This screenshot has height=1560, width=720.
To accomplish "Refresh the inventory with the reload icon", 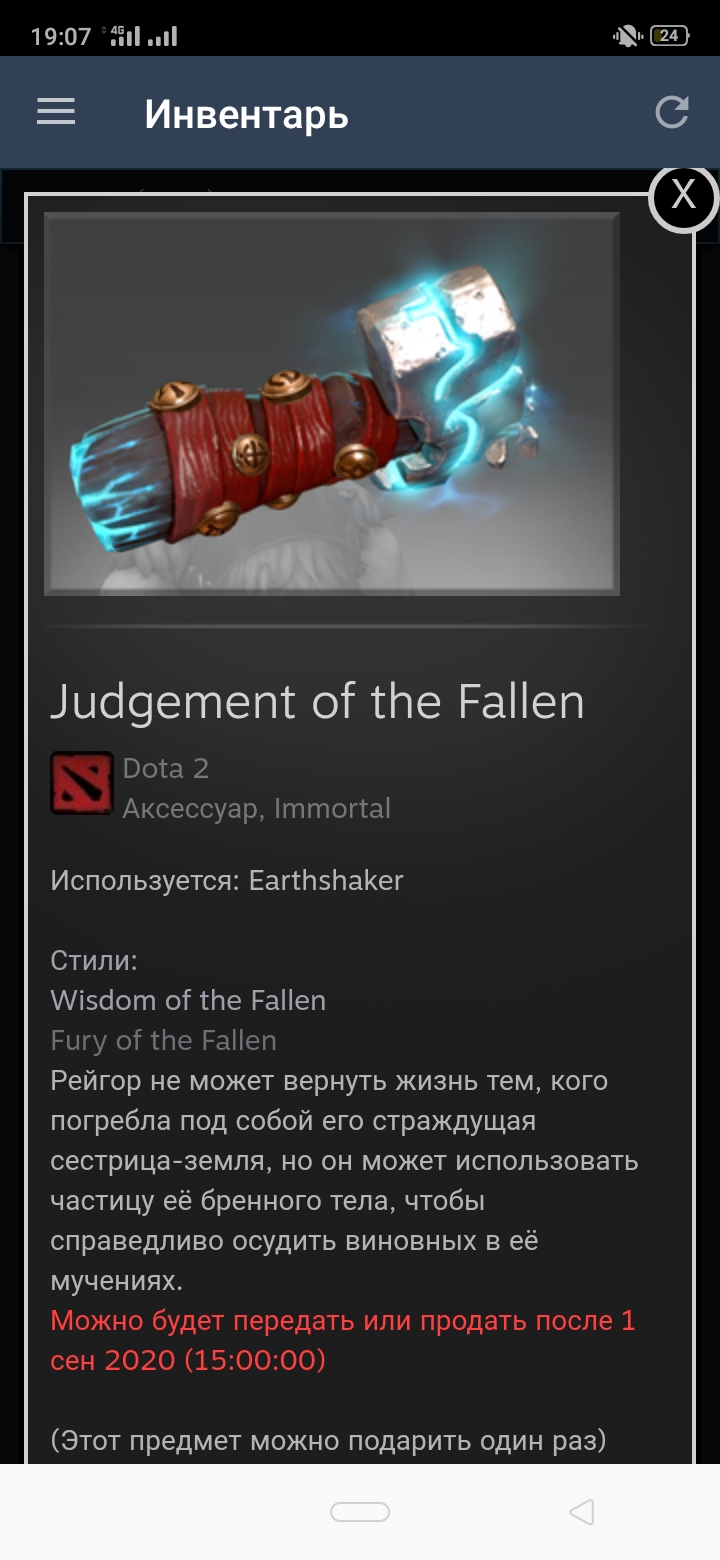I will (x=672, y=112).
